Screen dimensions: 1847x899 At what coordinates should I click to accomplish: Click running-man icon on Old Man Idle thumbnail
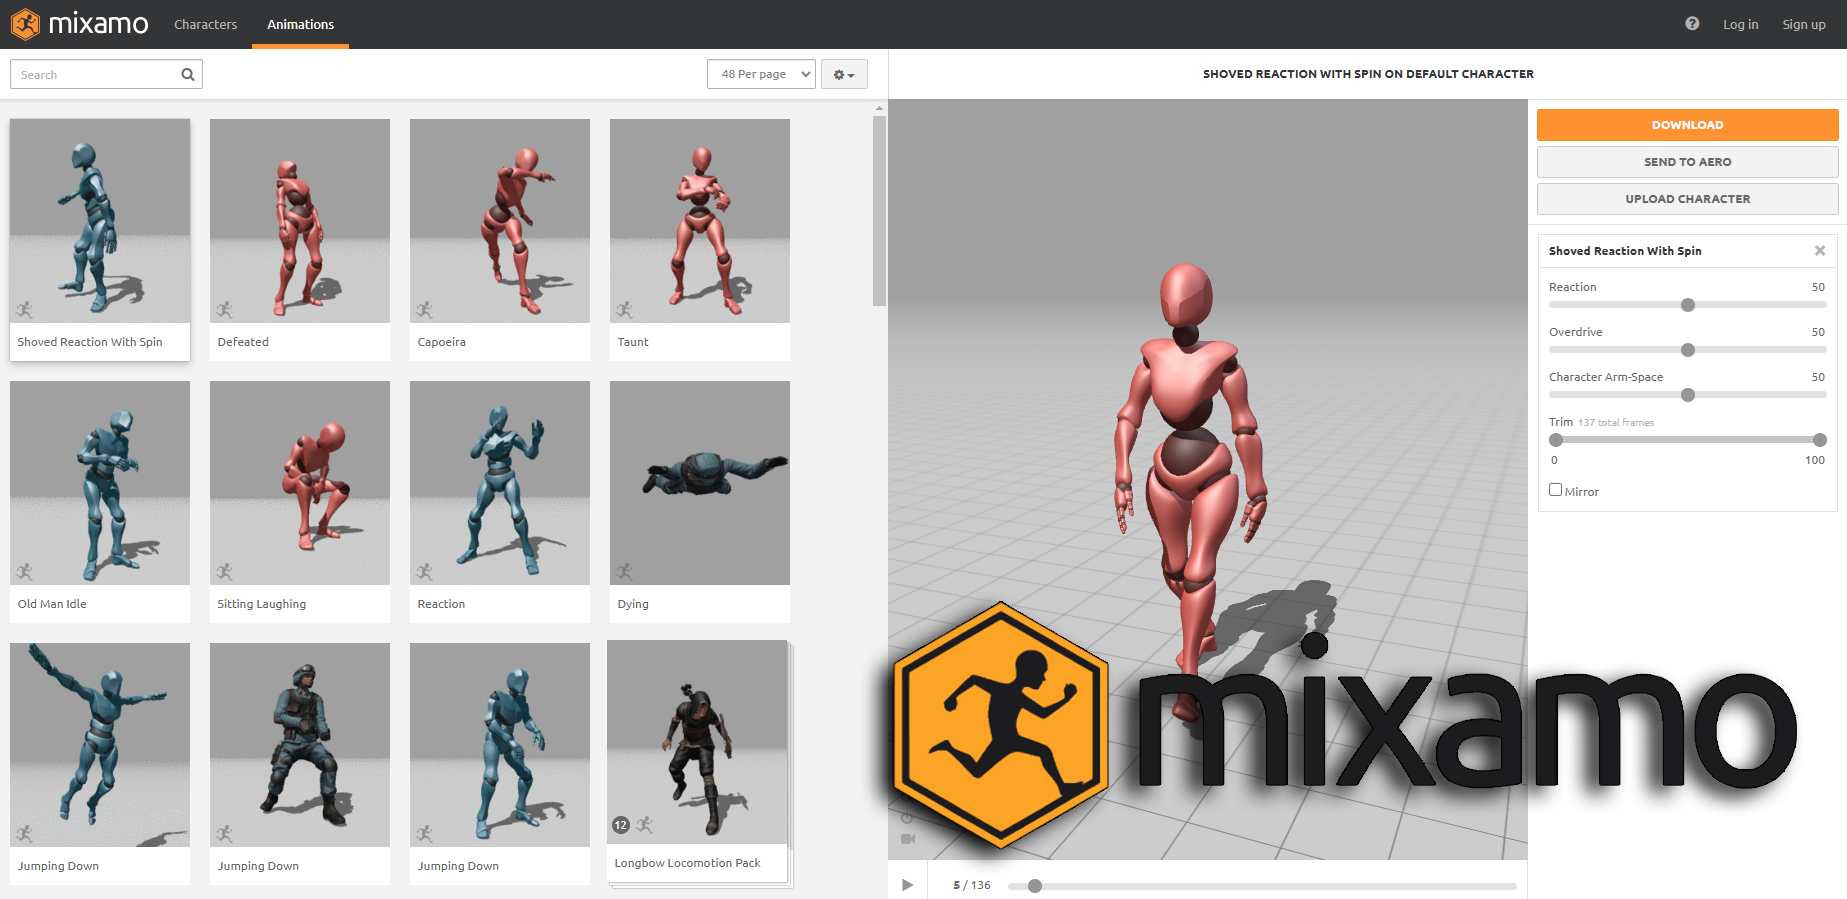tap(24, 571)
